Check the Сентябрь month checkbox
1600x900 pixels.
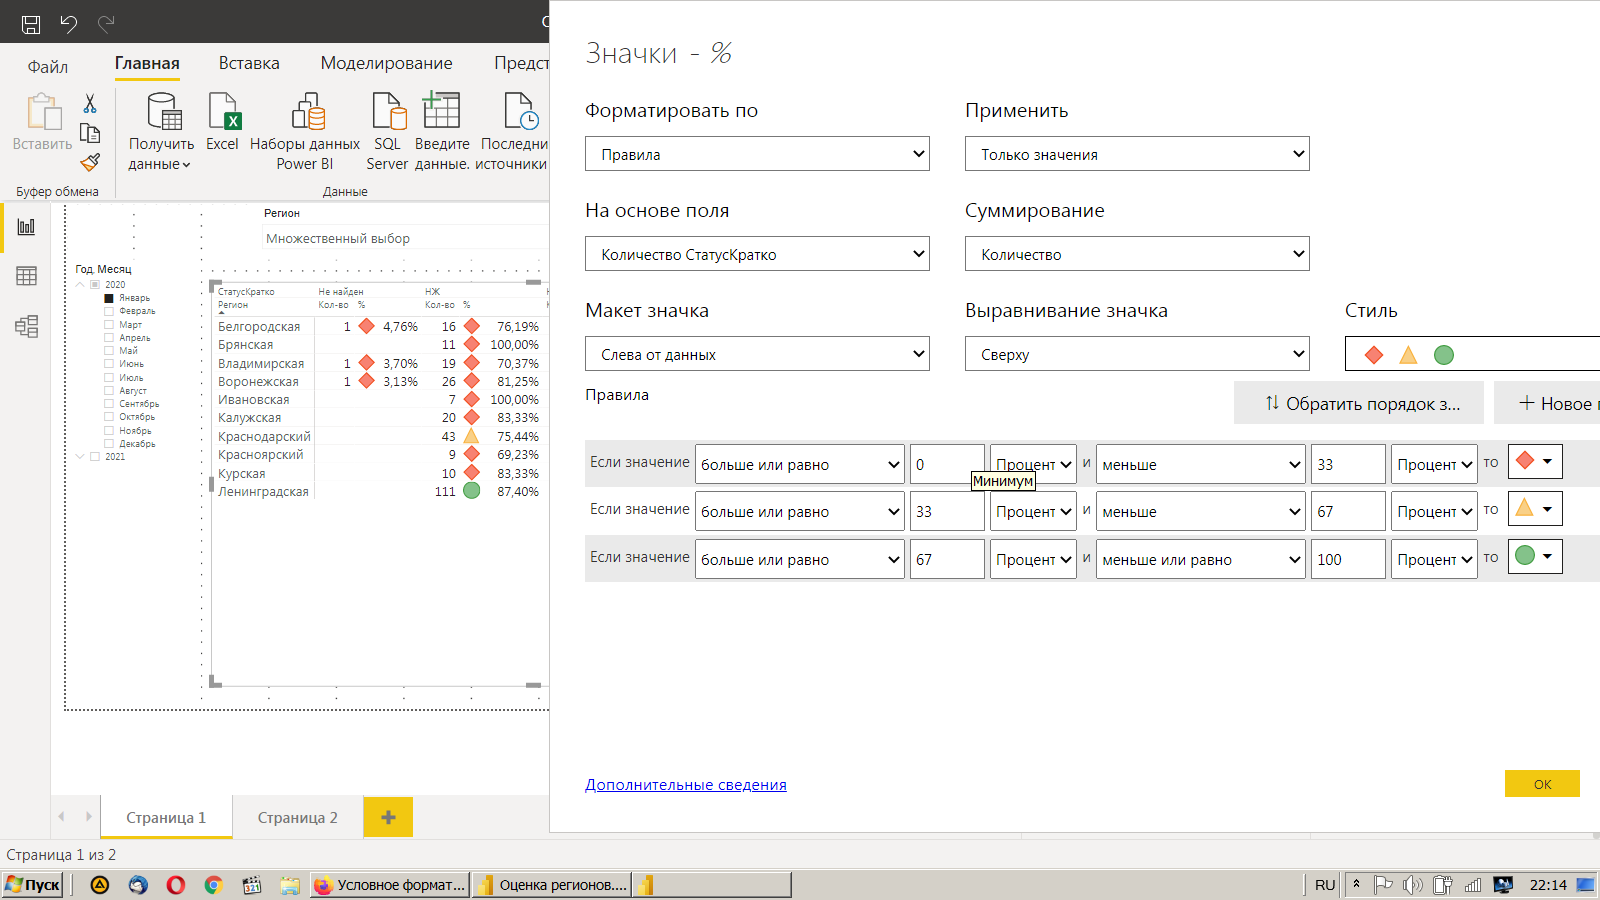(109, 404)
